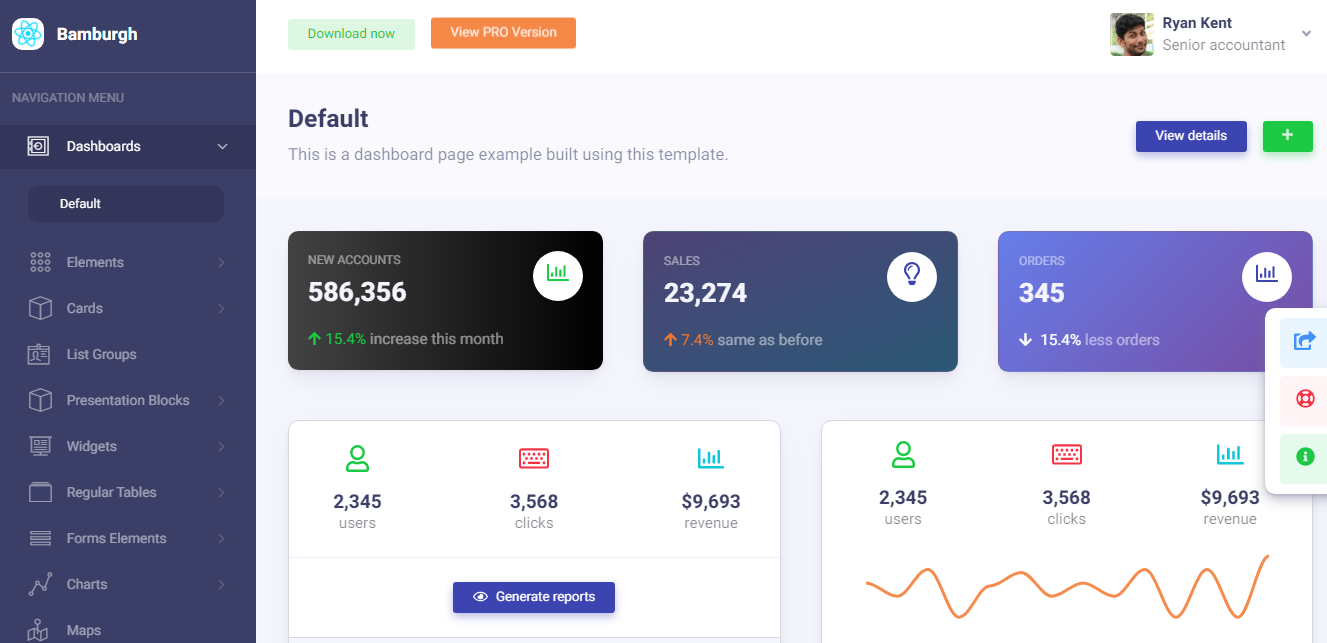Click the green users icon in chart card
Image resolution: width=1327 pixels, height=643 pixels.
tap(903, 455)
